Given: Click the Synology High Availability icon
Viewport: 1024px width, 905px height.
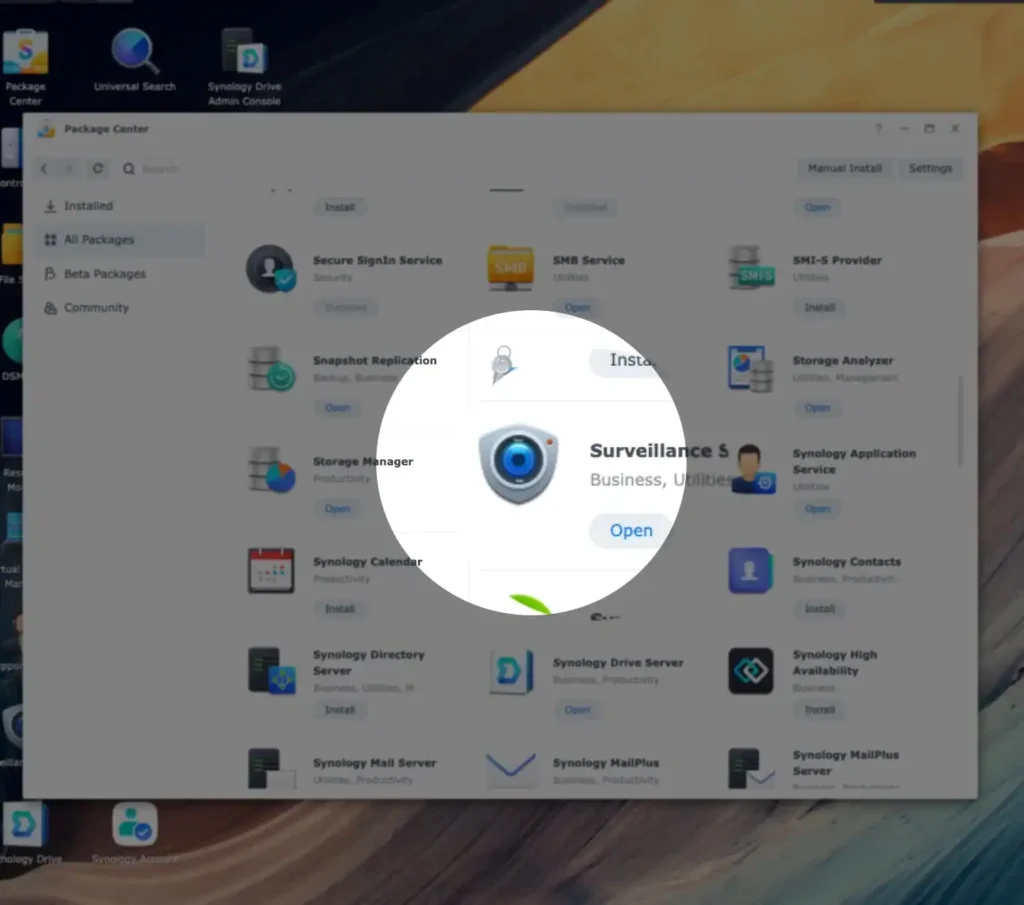Looking at the screenshot, I should 750,671.
